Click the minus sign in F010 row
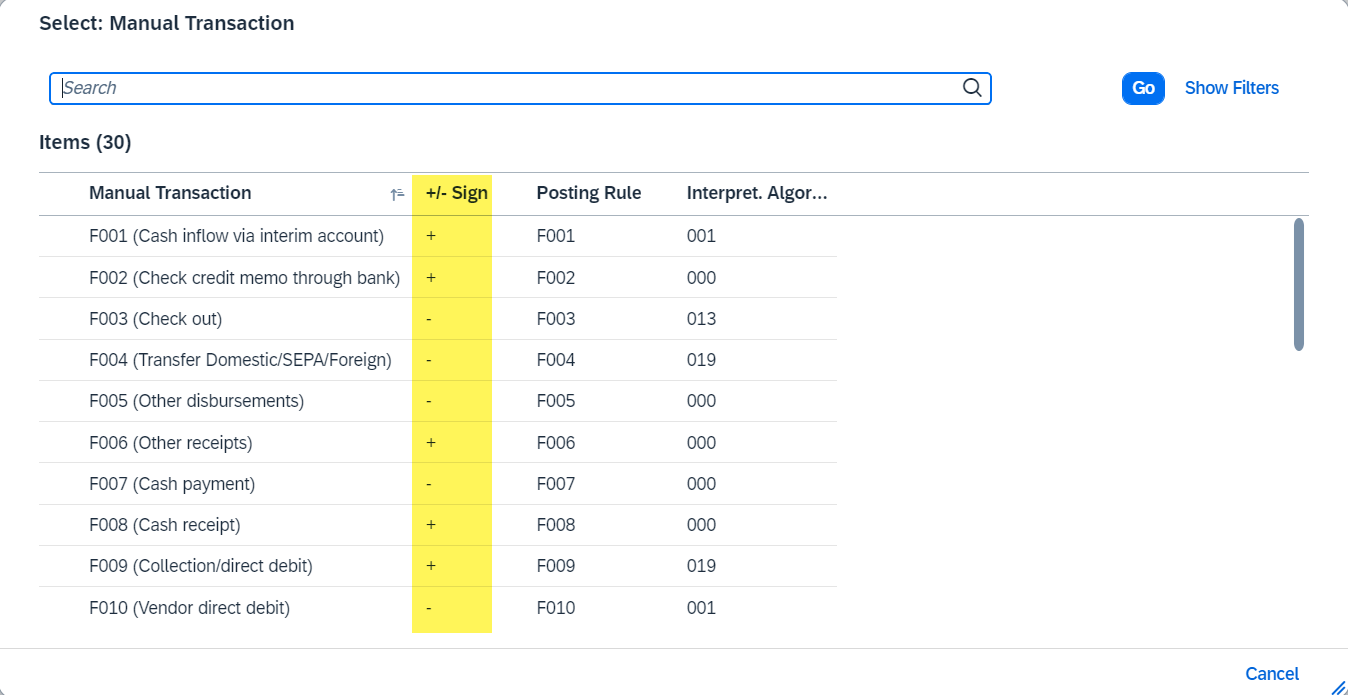1348x695 pixels. click(x=429, y=608)
